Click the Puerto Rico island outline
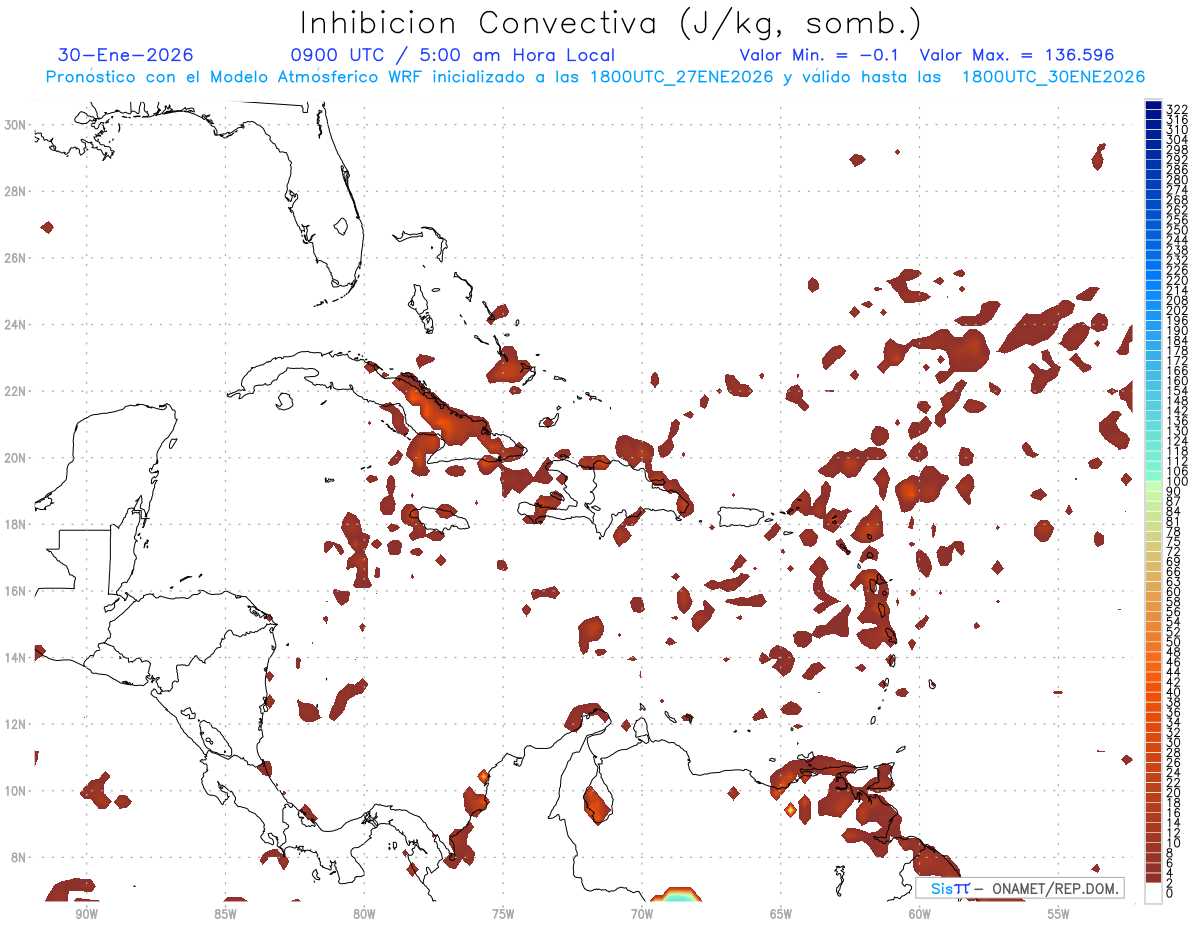 click(741, 516)
